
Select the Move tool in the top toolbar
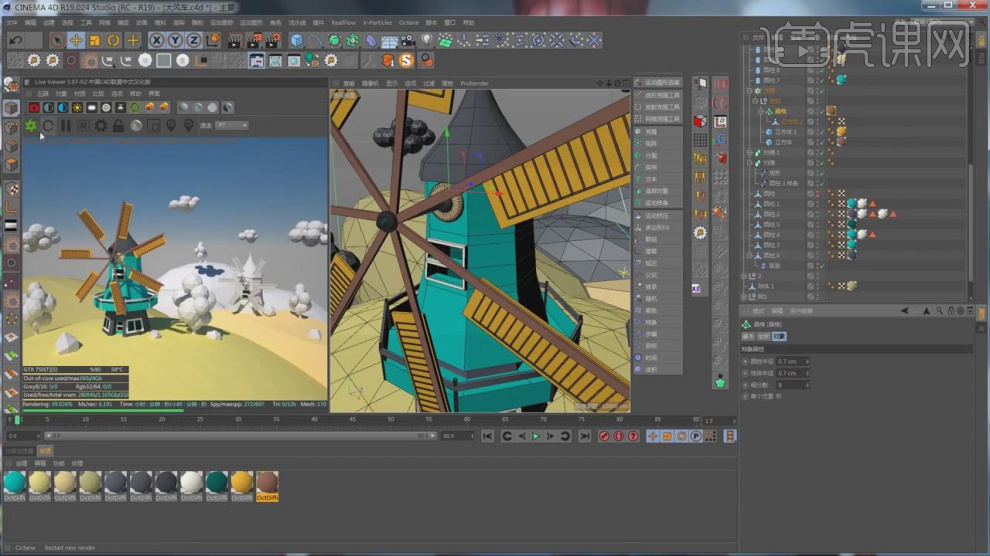coord(76,40)
